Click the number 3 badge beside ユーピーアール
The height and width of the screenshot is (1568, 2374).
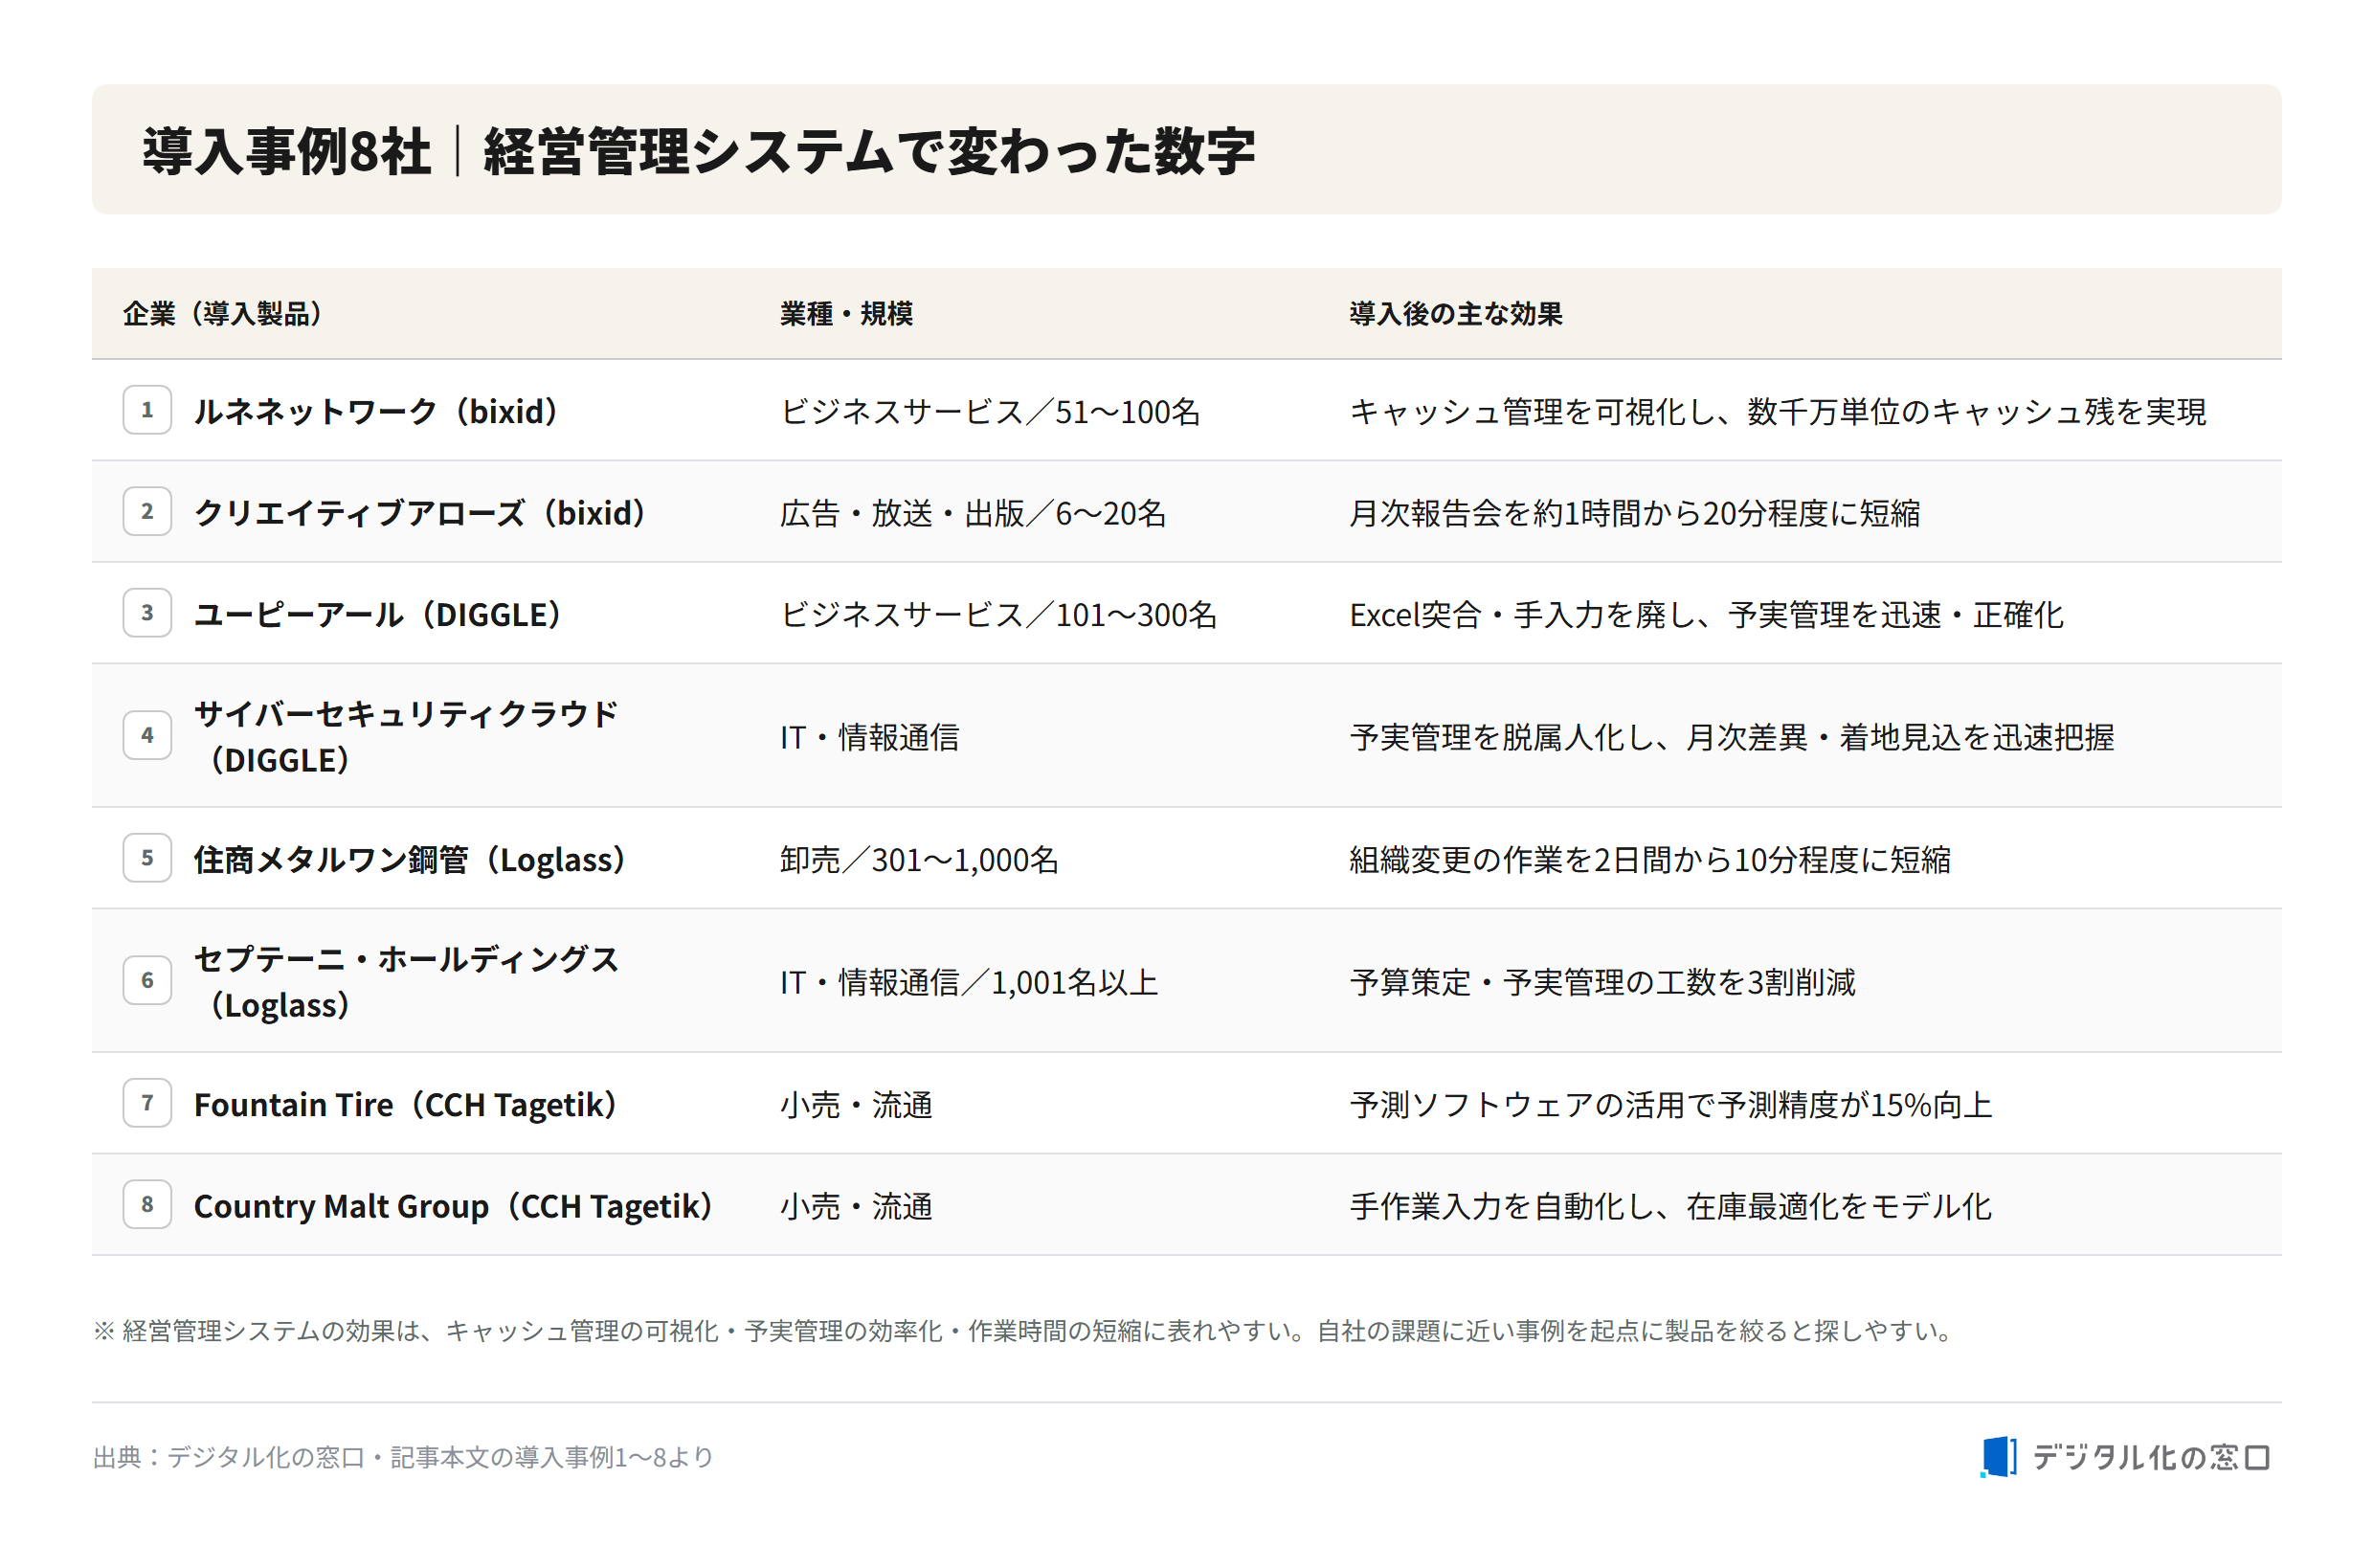point(147,613)
